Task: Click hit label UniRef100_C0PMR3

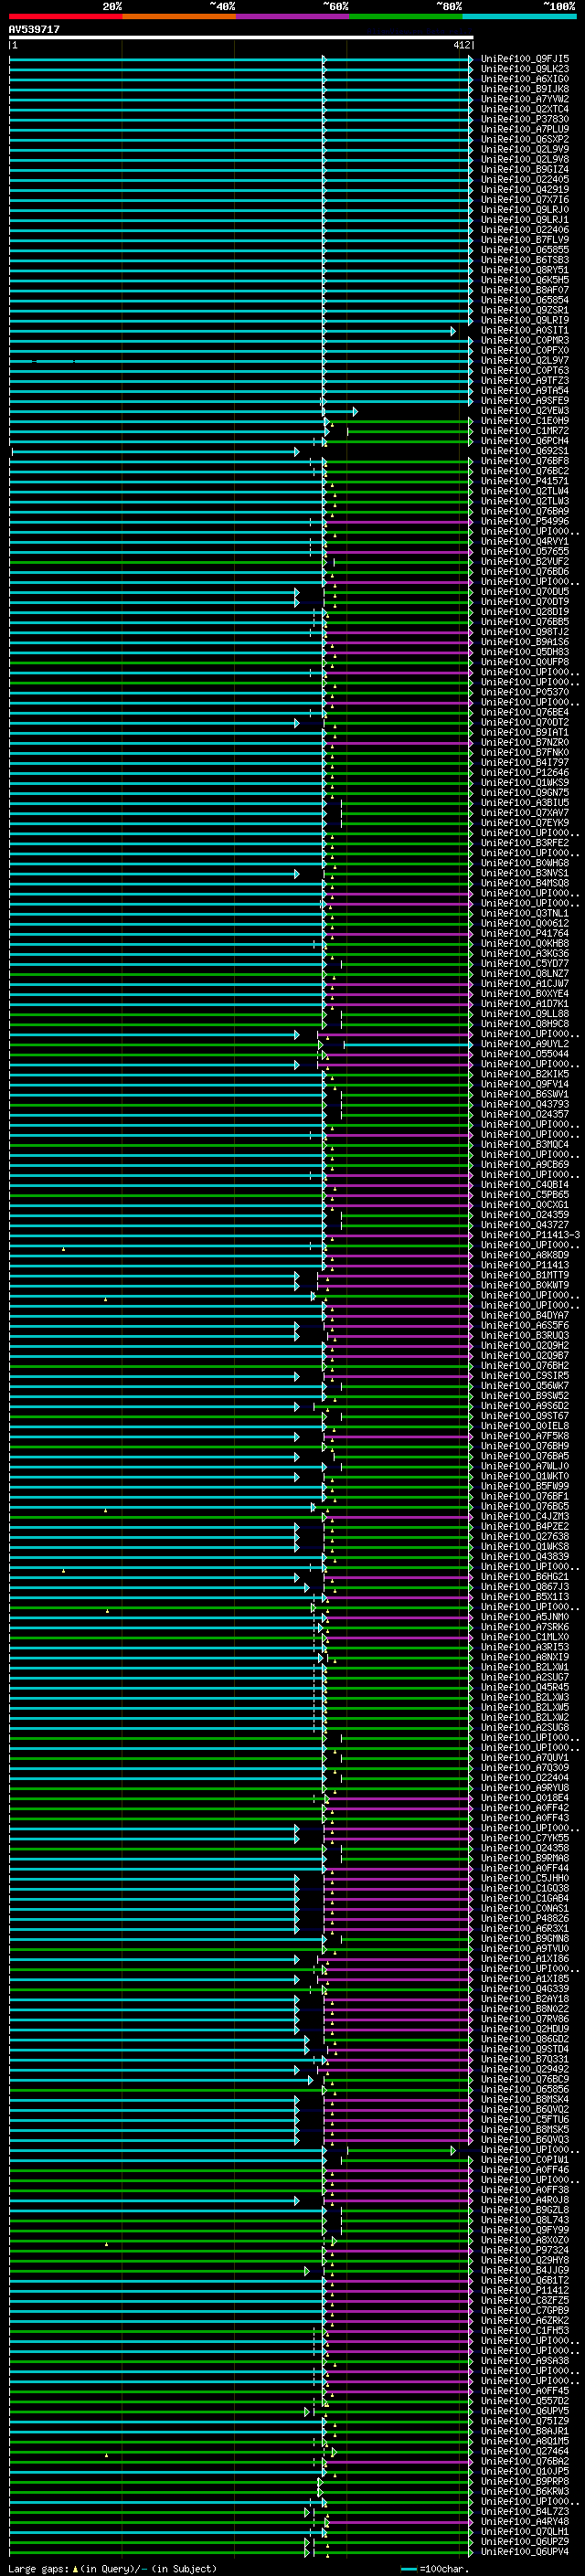Action: (525, 341)
